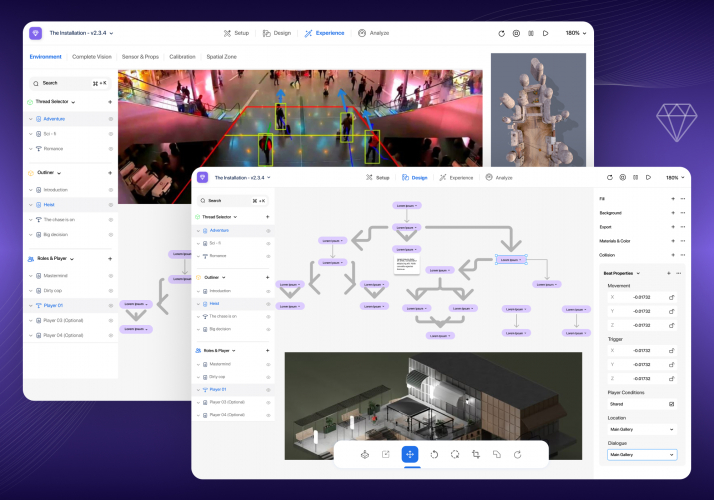Collapse the Beat Properties section
The image size is (714, 500).
(638, 273)
